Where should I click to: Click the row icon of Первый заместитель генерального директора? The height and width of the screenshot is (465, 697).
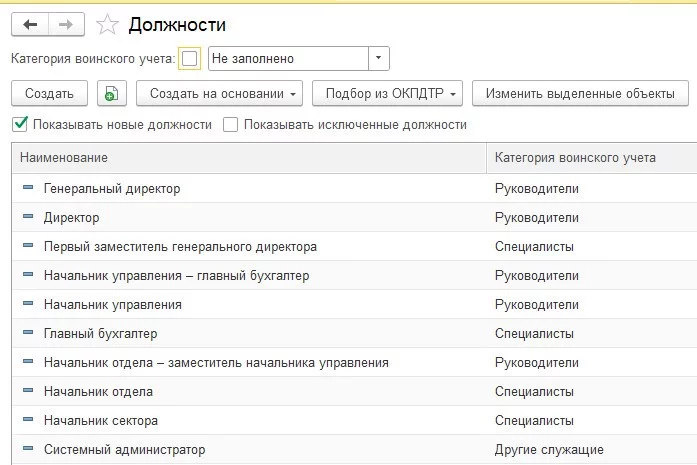click(28, 245)
